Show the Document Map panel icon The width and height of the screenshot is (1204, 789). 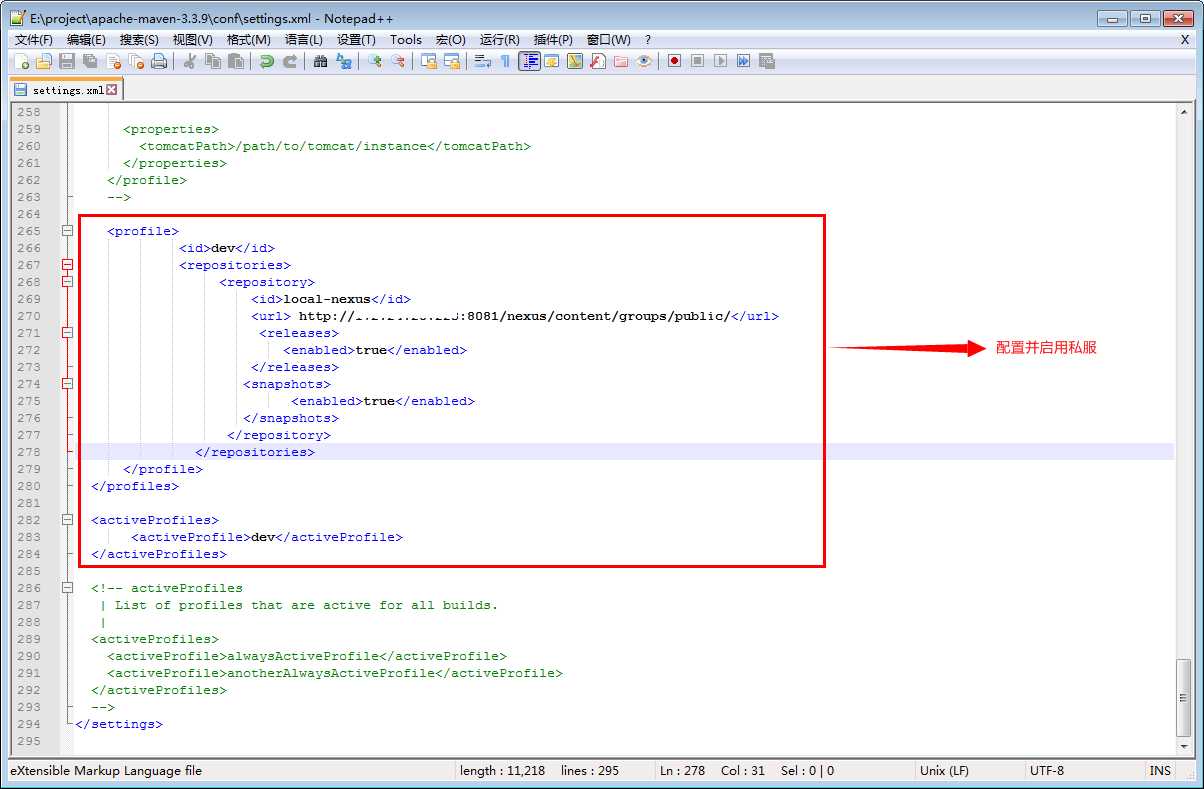click(x=575, y=61)
